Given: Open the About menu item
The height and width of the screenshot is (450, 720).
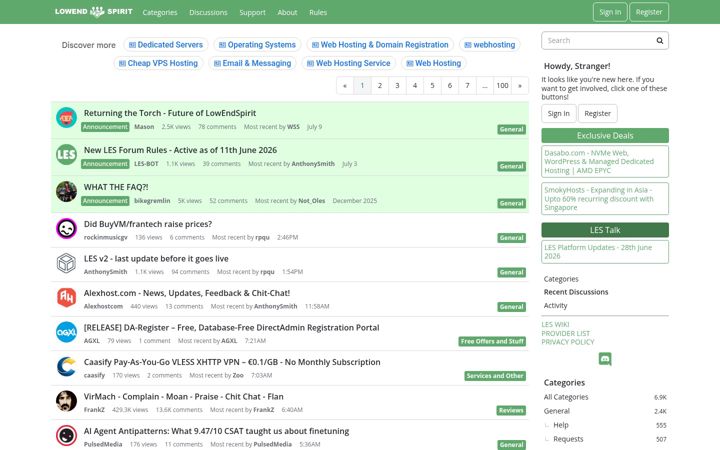Looking at the screenshot, I should [287, 12].
